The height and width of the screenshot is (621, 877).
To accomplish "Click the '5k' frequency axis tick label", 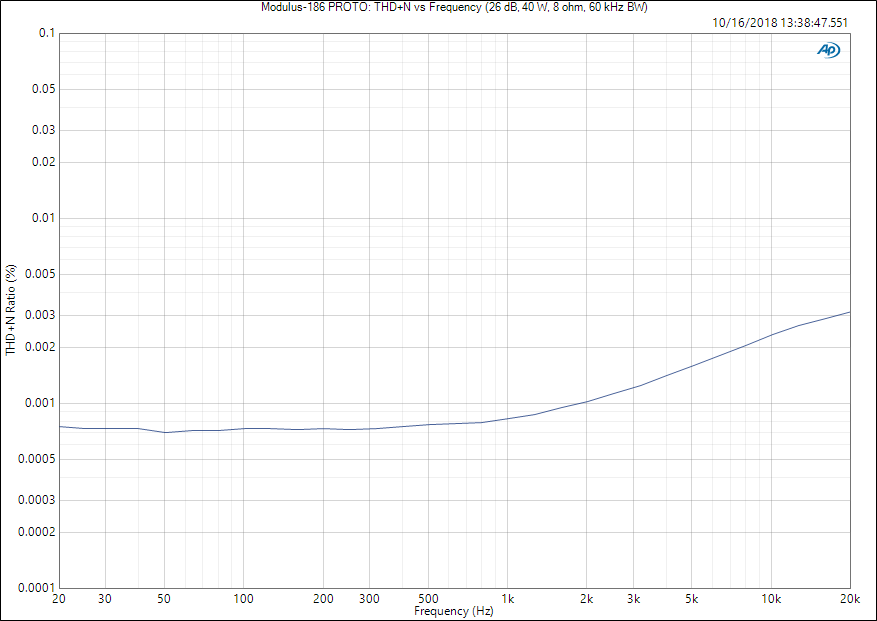I will click(x=692, y=599).
